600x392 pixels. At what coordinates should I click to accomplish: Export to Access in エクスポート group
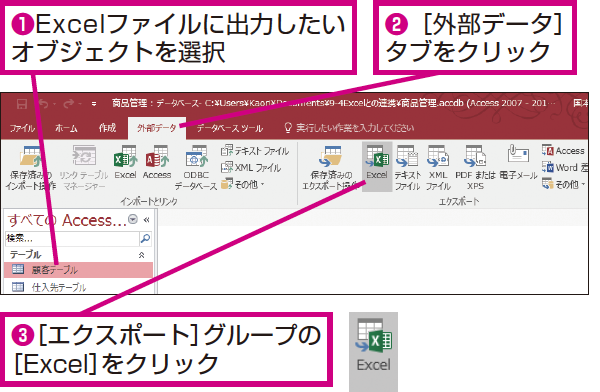563,151
